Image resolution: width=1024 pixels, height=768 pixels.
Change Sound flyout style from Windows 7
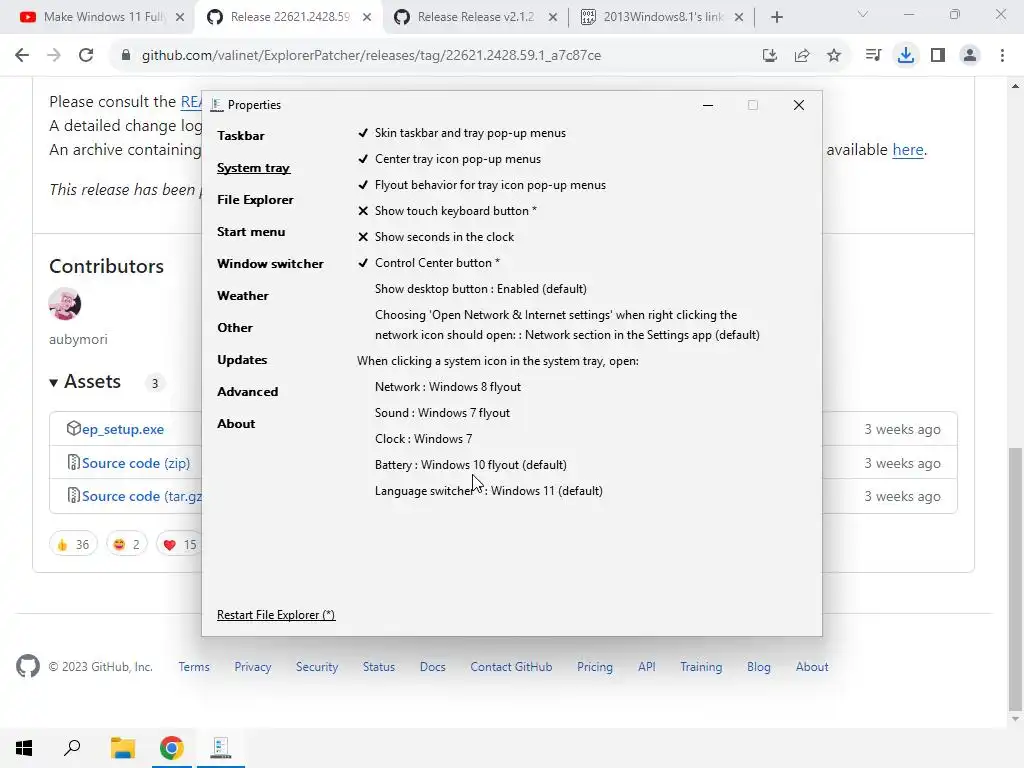(442, 413)
